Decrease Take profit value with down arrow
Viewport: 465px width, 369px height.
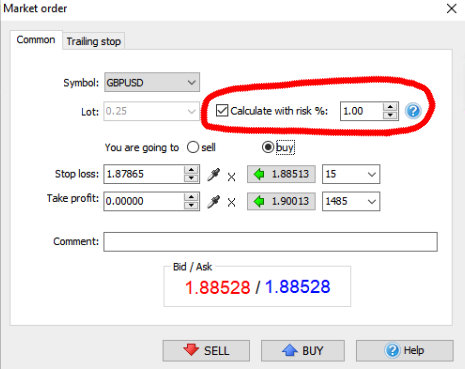191,206
